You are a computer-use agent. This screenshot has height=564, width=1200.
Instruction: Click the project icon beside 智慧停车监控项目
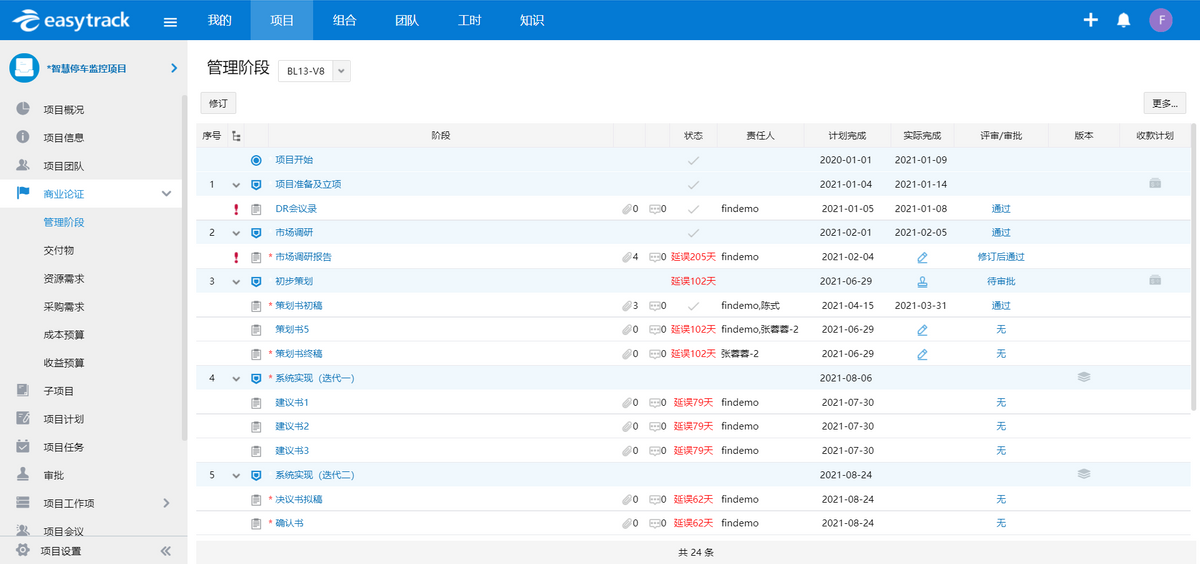coord(24,68)
